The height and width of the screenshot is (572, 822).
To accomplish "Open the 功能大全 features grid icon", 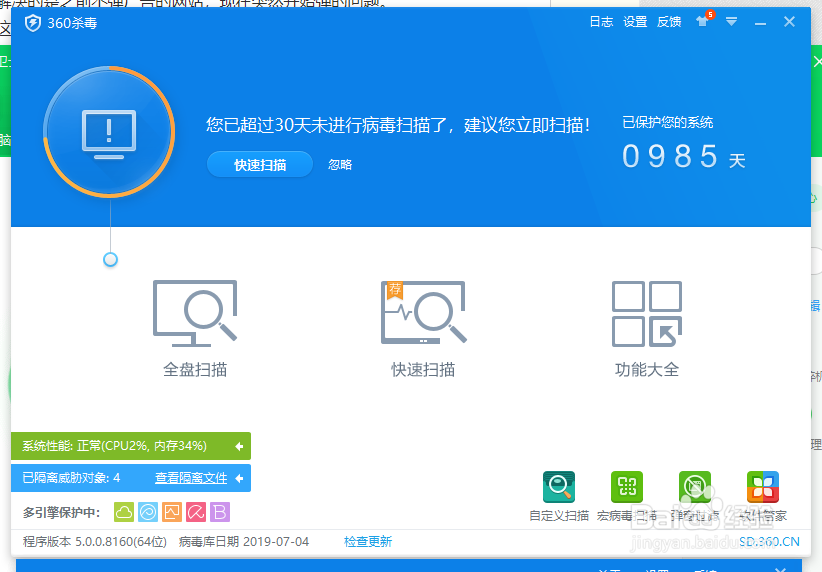I will click(x=647, y=314).
